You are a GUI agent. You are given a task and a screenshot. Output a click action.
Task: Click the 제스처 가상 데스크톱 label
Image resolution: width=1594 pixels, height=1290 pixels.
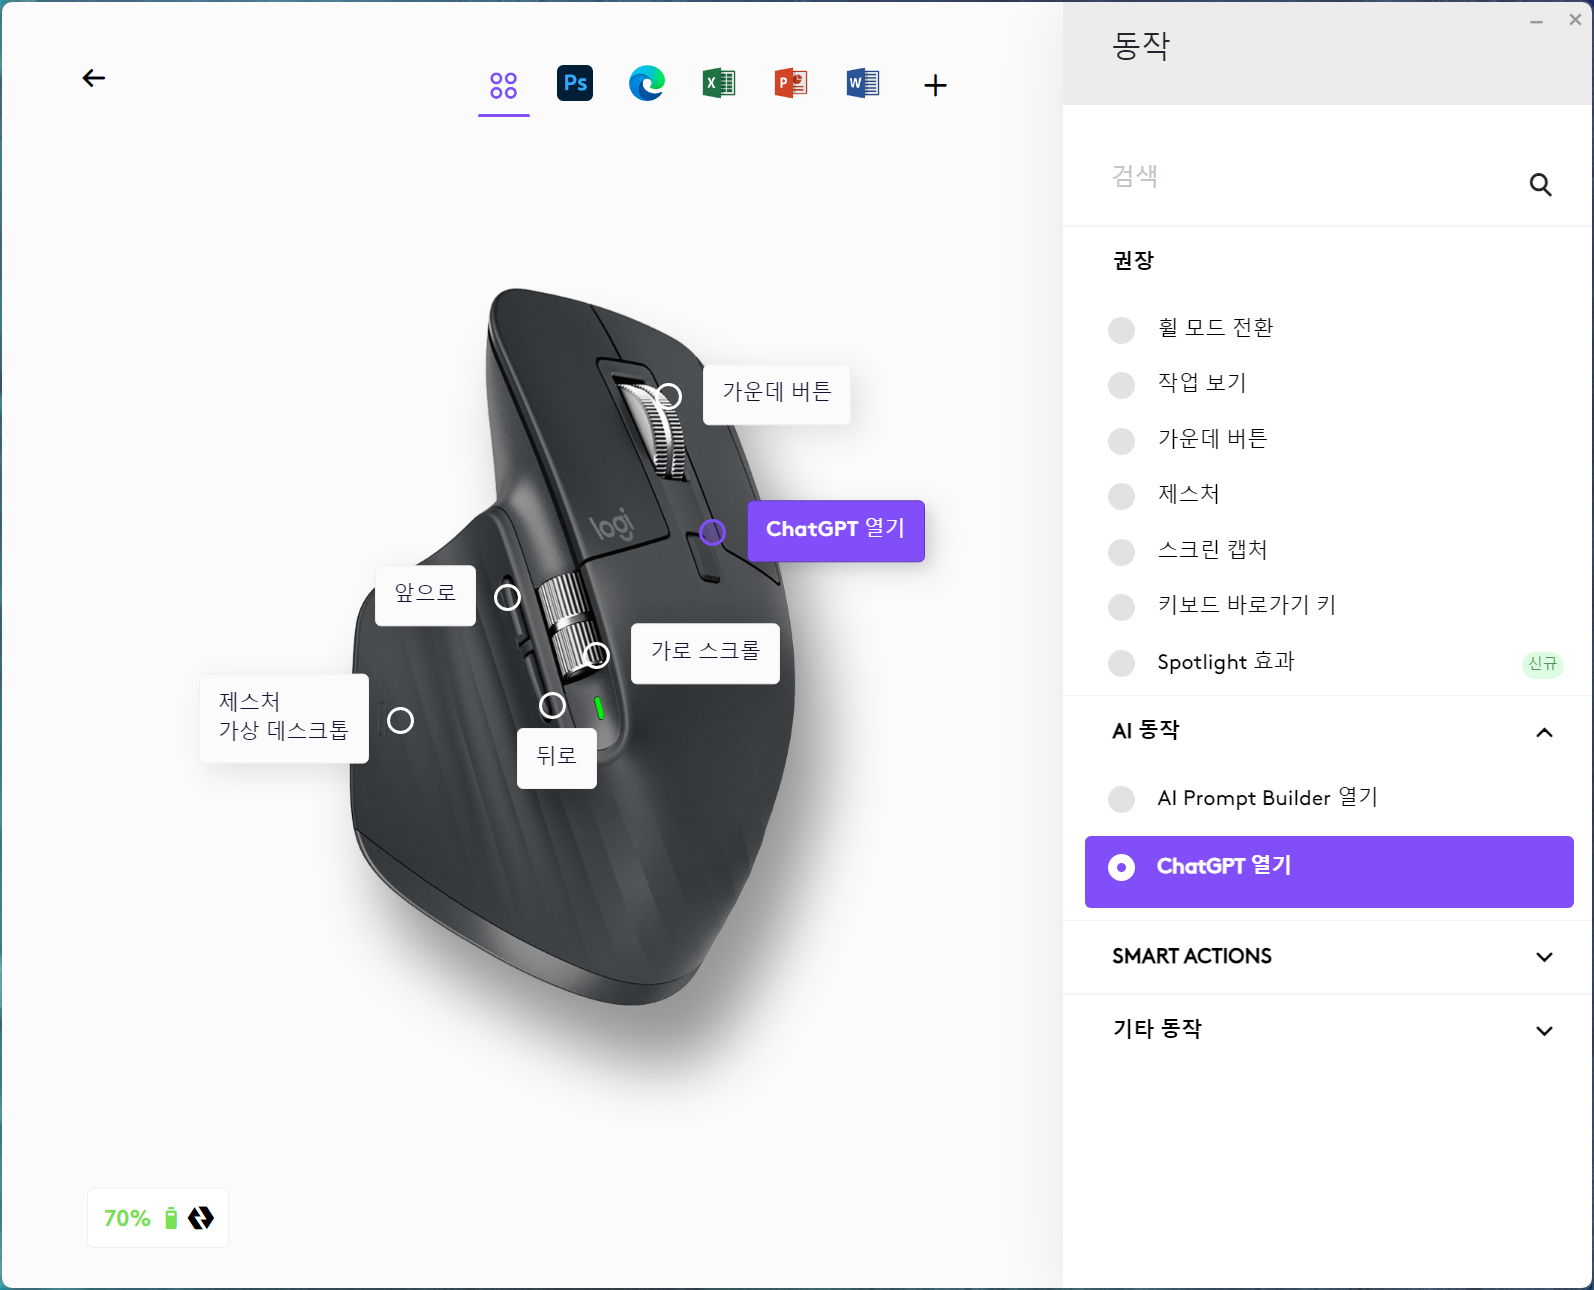point(284,719)
